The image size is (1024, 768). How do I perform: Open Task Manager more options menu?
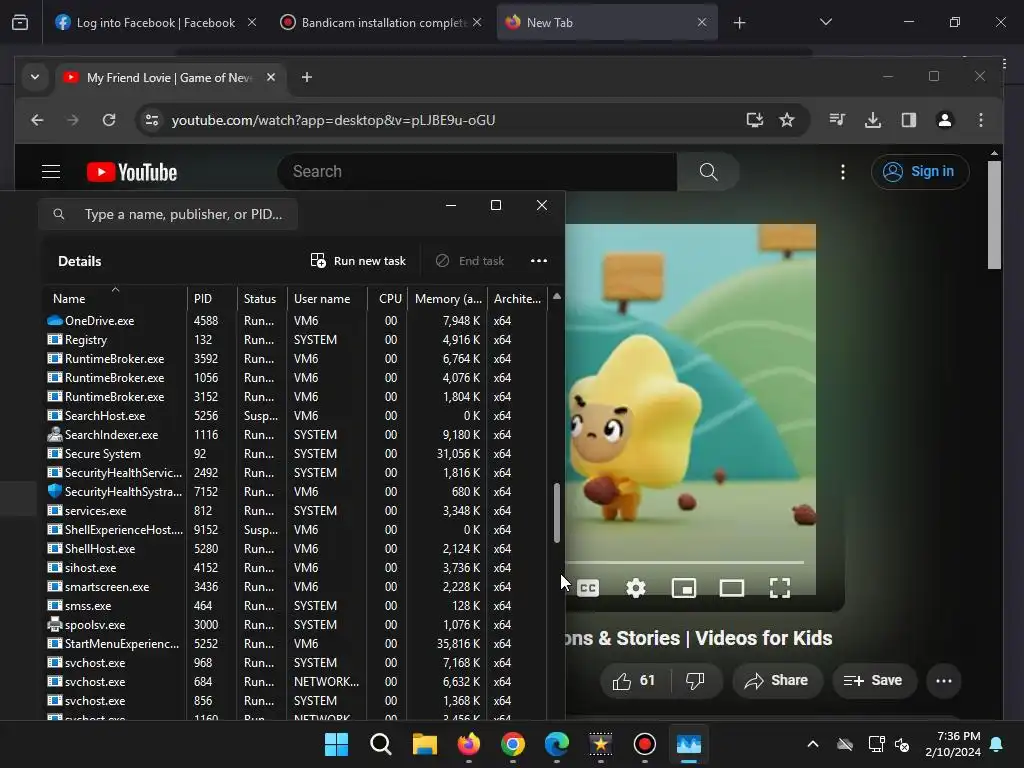pos(539,261)
